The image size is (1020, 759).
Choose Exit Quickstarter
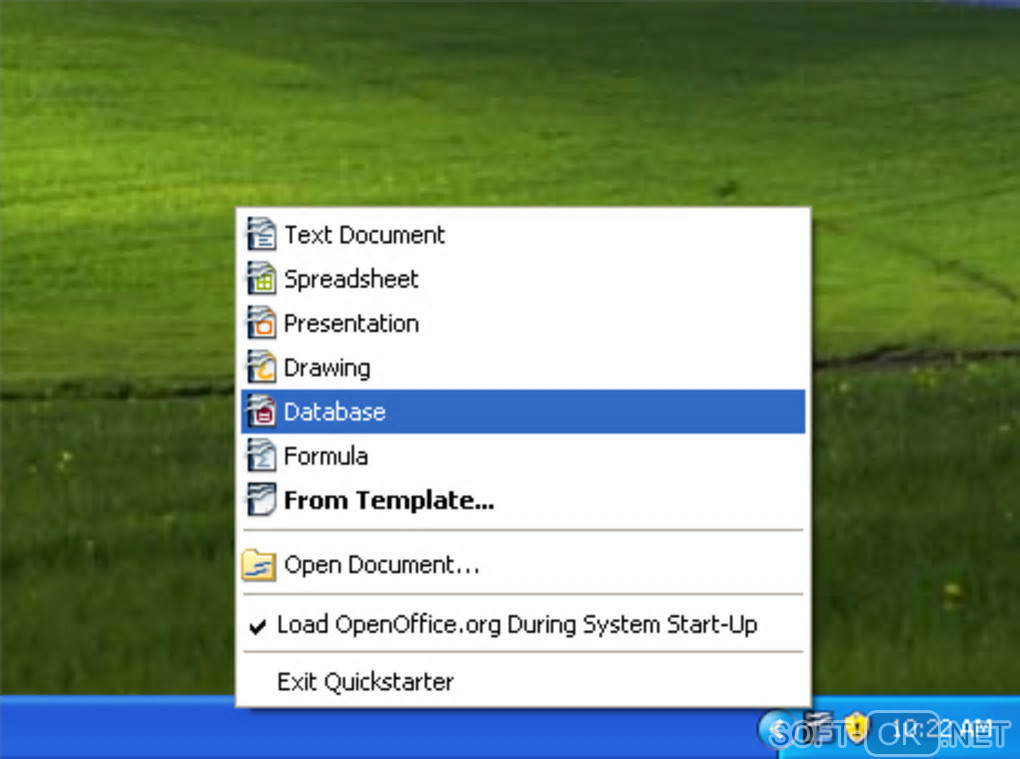point(523,682)
